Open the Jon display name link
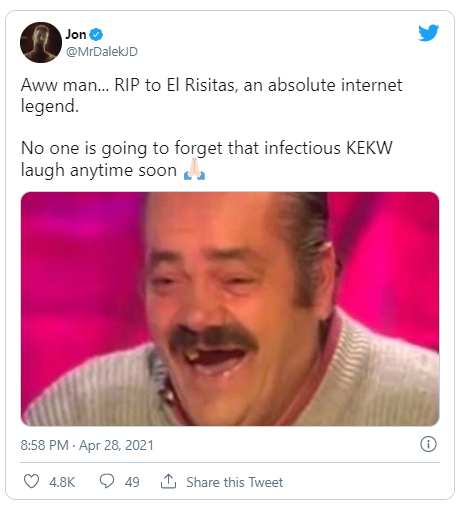Viewport: 458px width, 514px height. click(x=76, y=34)
